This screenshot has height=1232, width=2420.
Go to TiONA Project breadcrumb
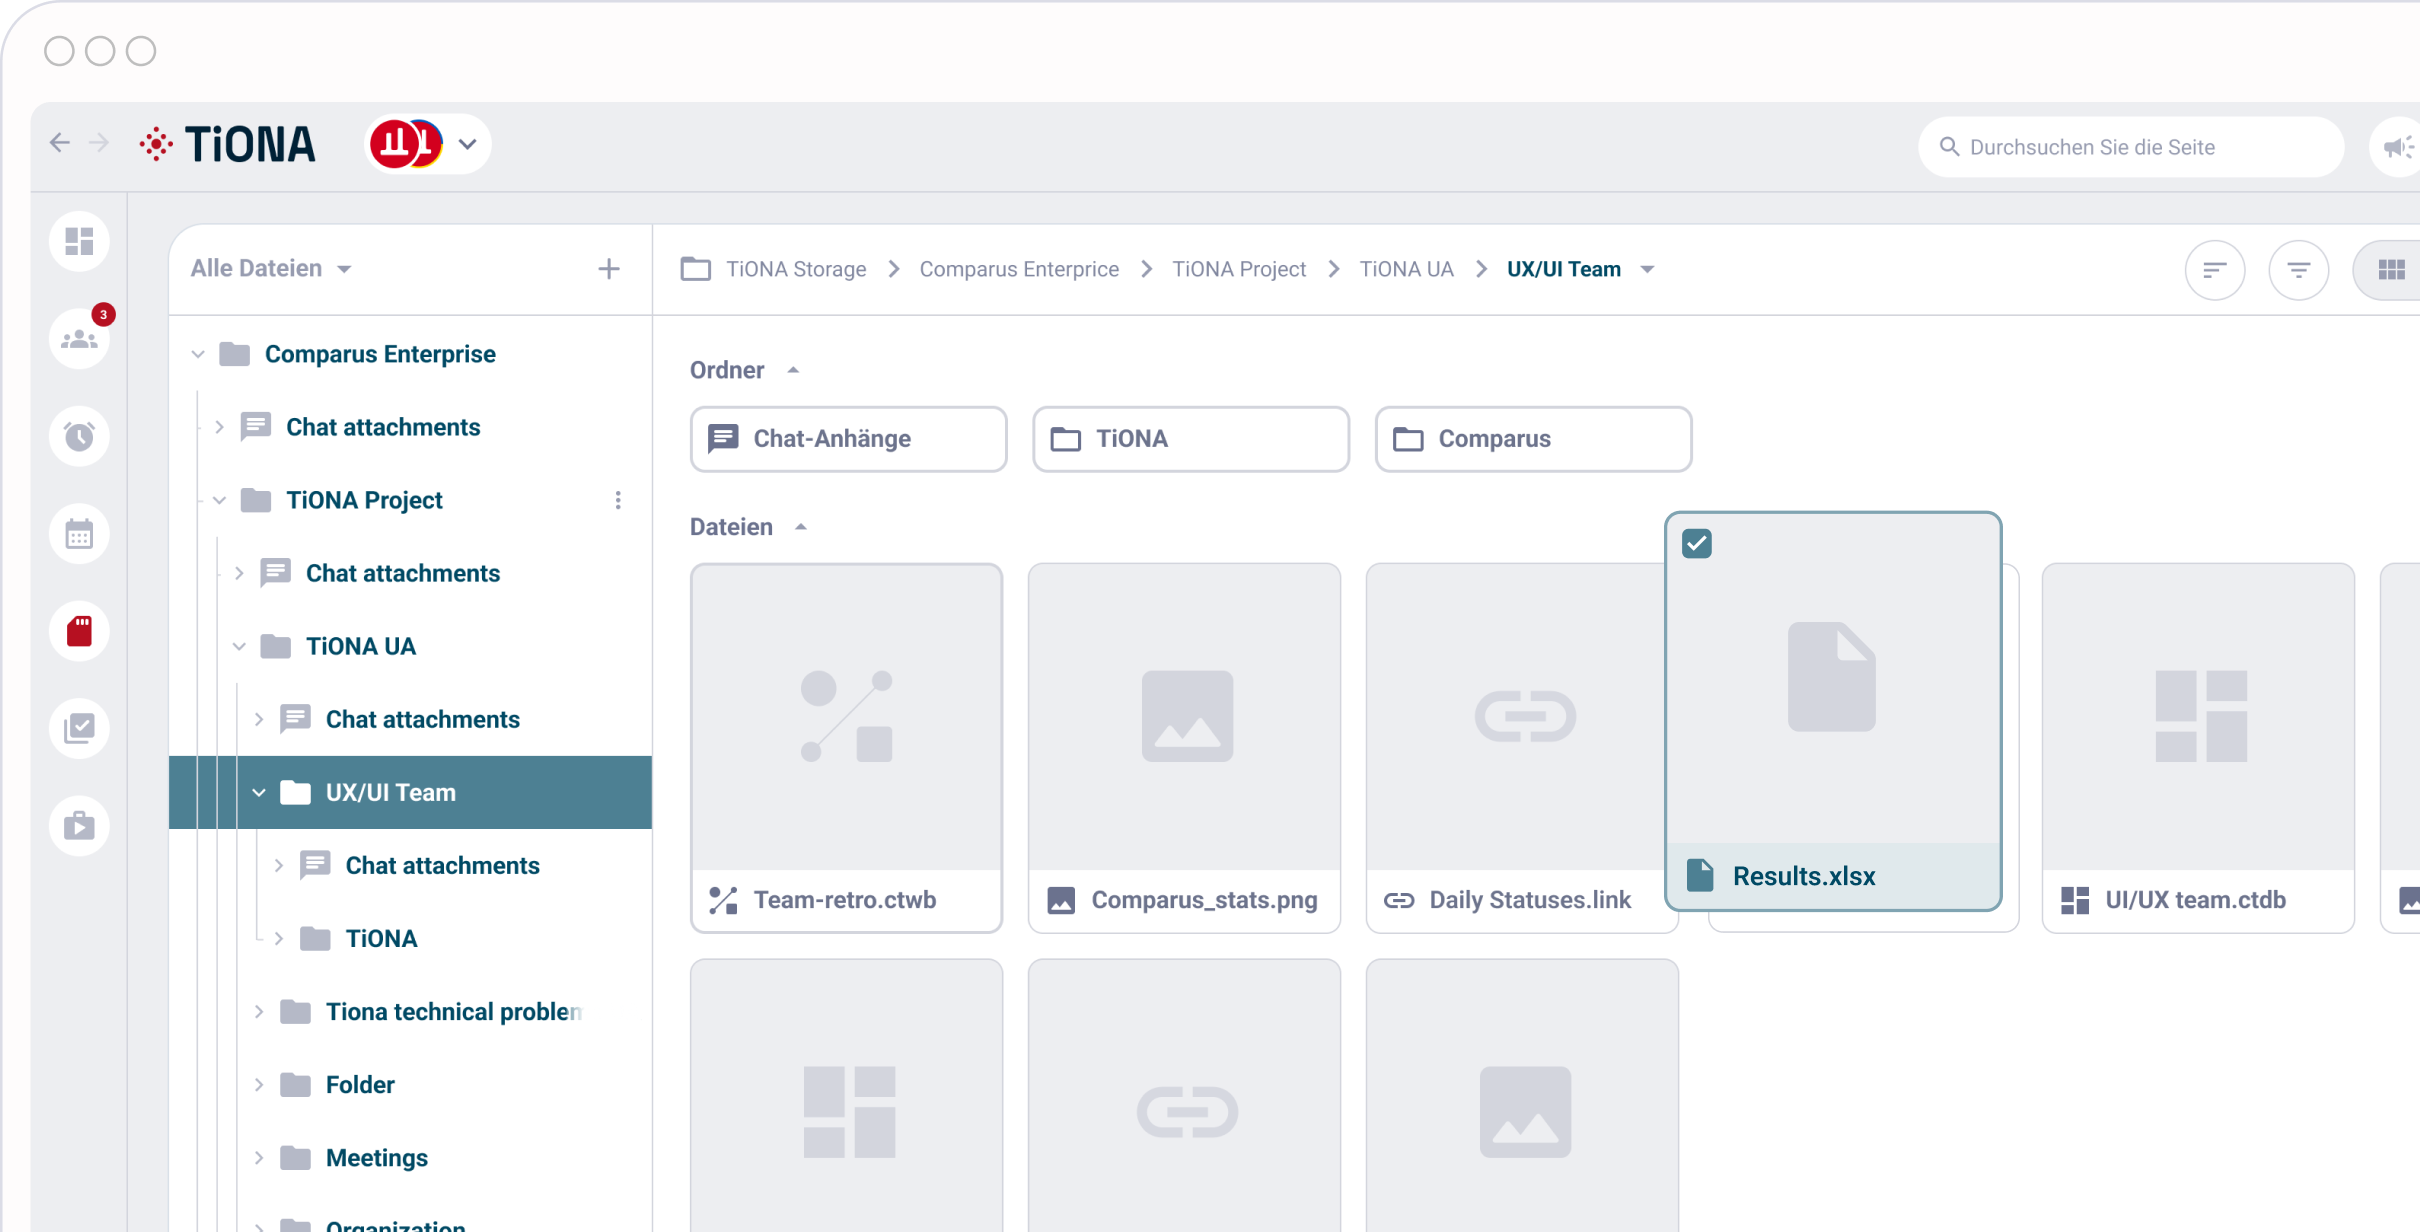[1239, 269]
